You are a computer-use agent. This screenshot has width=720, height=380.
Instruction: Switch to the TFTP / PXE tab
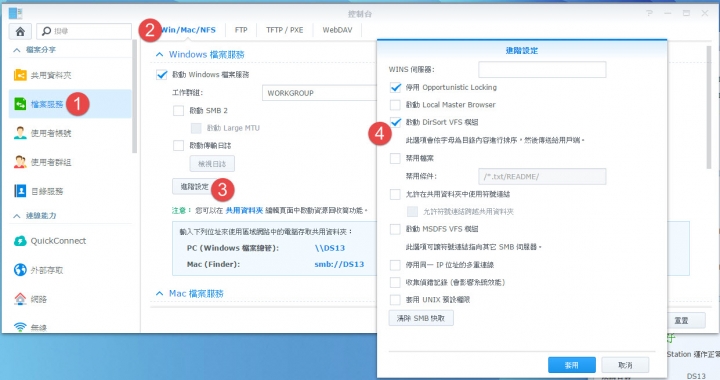tap(285, 30)
